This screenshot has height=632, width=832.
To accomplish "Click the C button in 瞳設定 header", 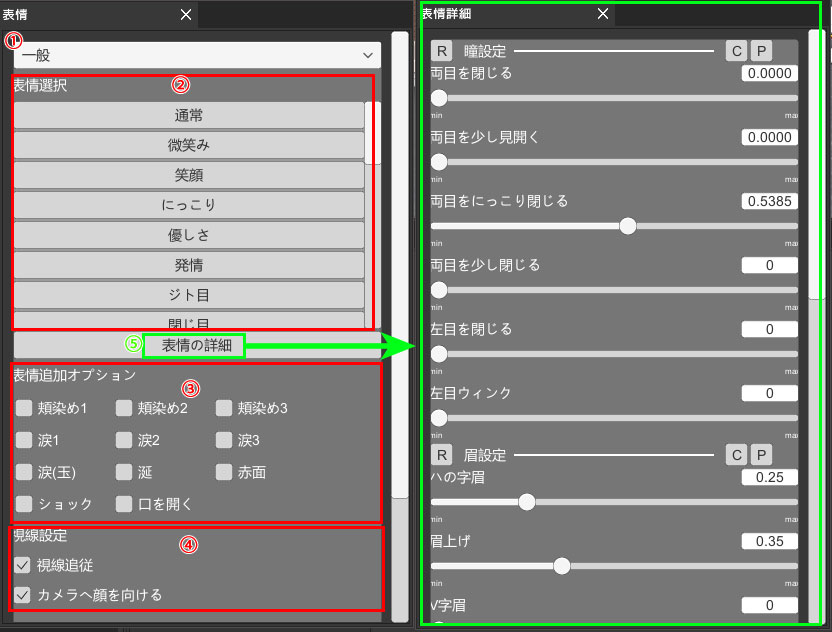I will click(736, 51).
